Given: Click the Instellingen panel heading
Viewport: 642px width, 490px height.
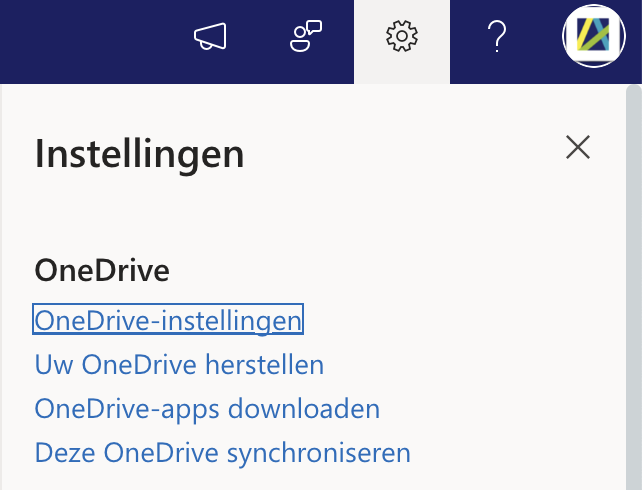Looking at the screenshot, I should (139, 154).
